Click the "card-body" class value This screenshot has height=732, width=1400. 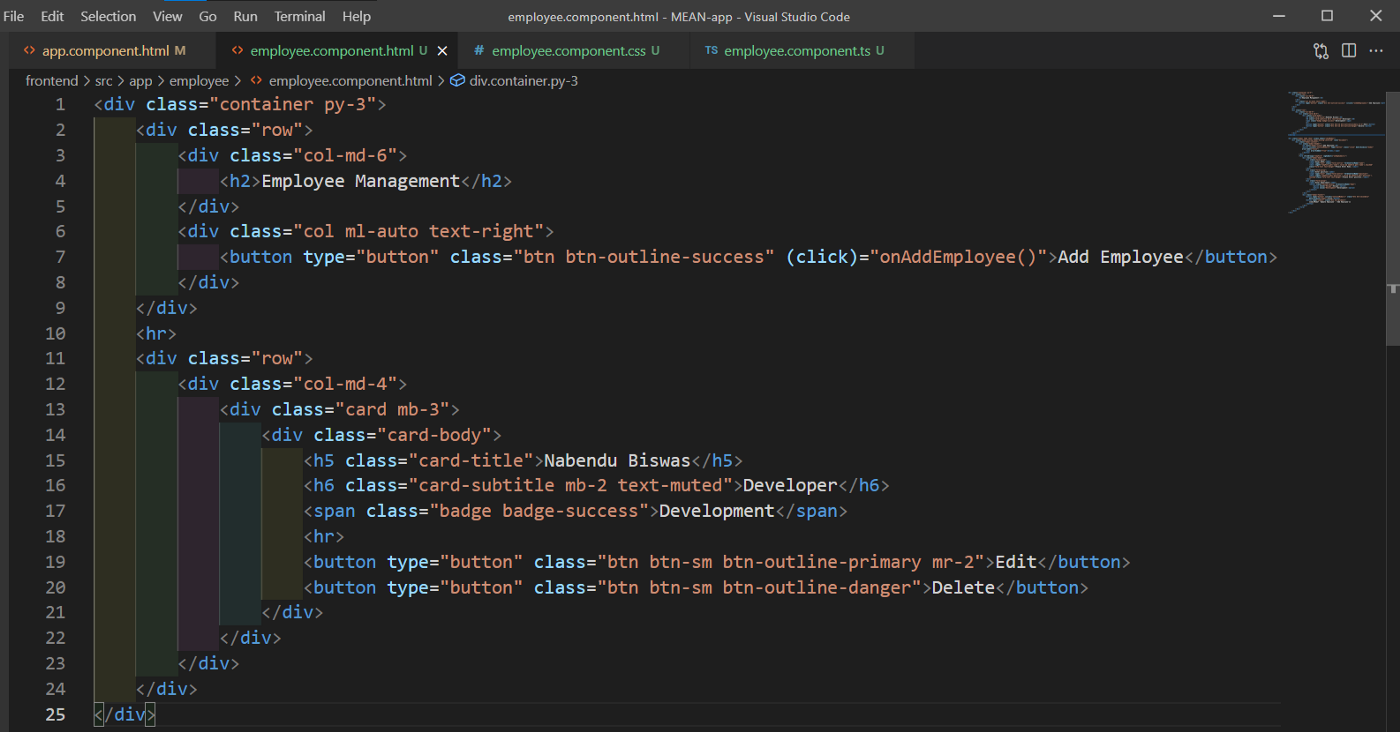point(434,435)
